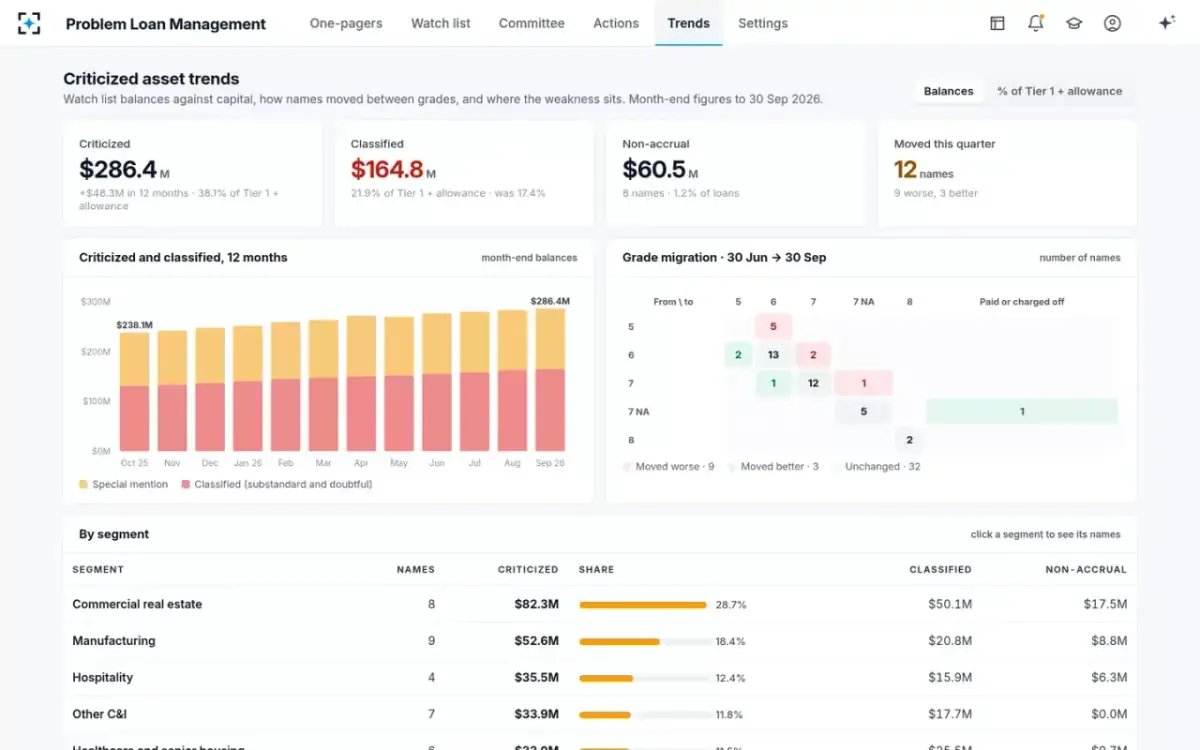
Task: Click the $20.8M classified value
Action: [x=950, y=641]
